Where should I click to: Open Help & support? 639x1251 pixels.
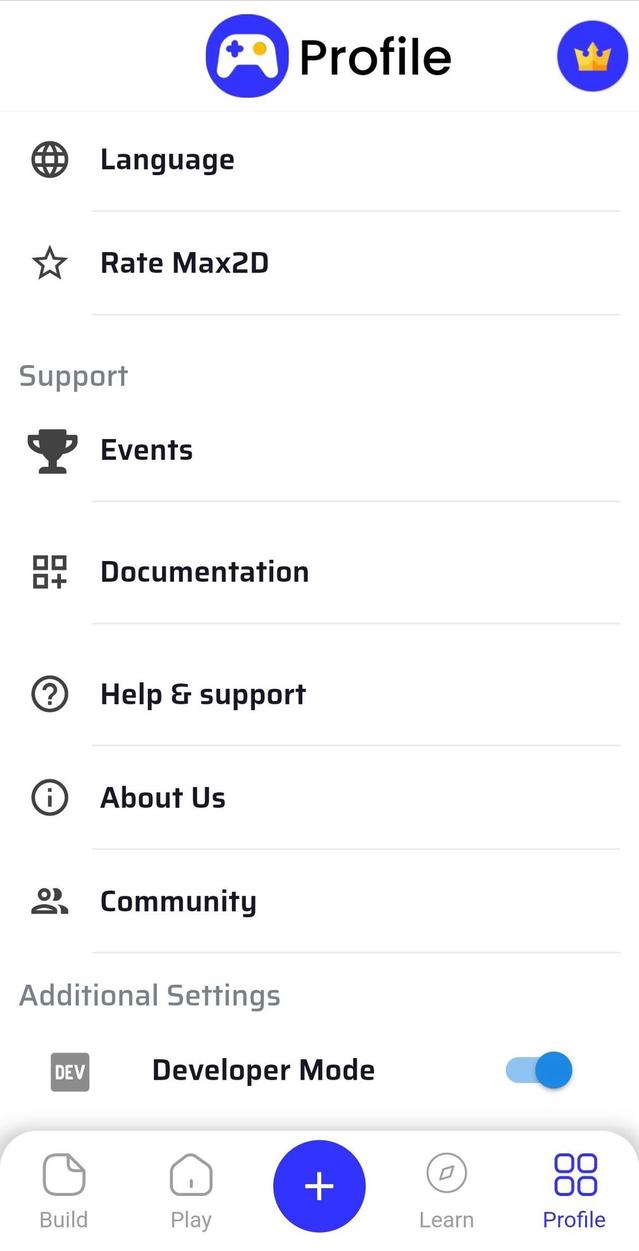pyautogui.click(x=203, y=694)
